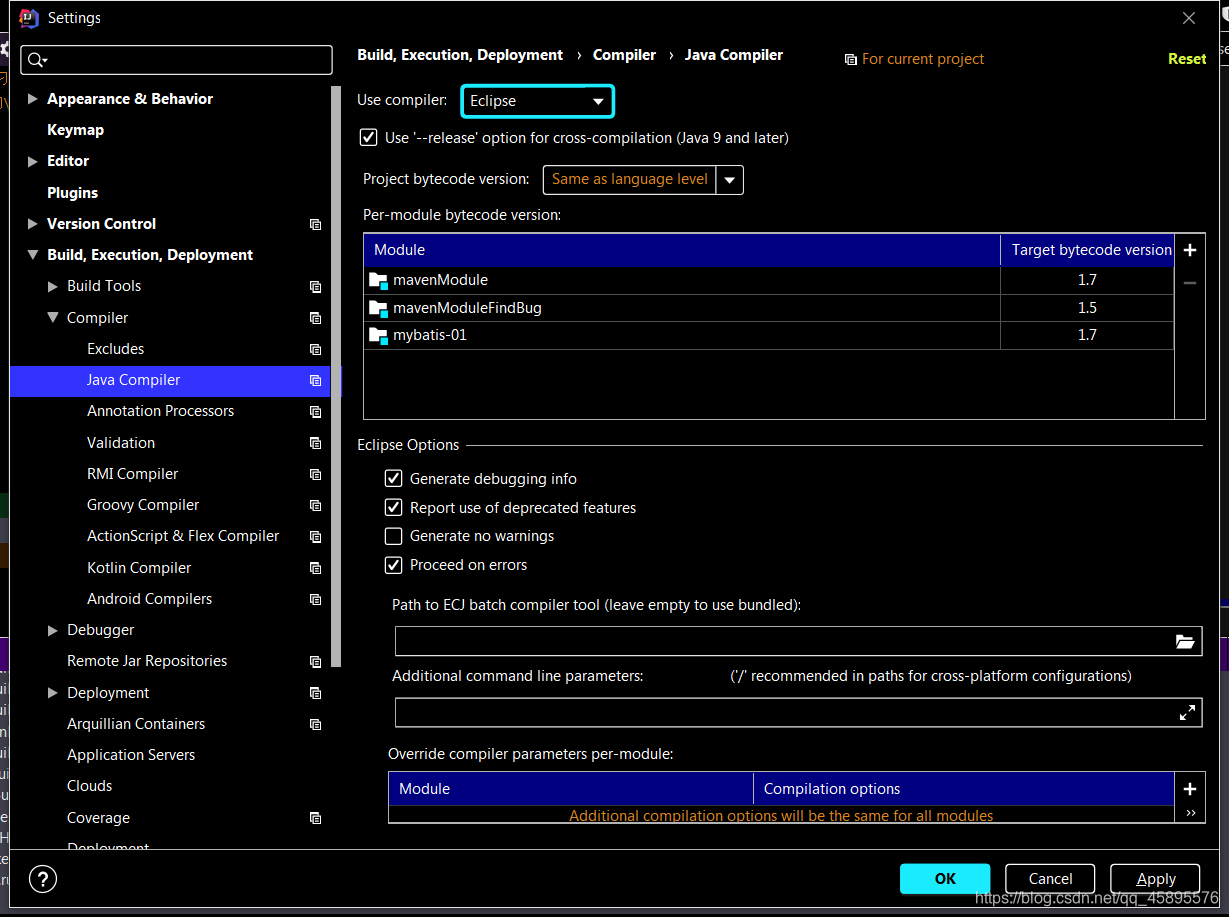Viewport: 1229px width, 917px height.
Task: Collapse the Compiler tree node
Action: (x=53, y=318)
